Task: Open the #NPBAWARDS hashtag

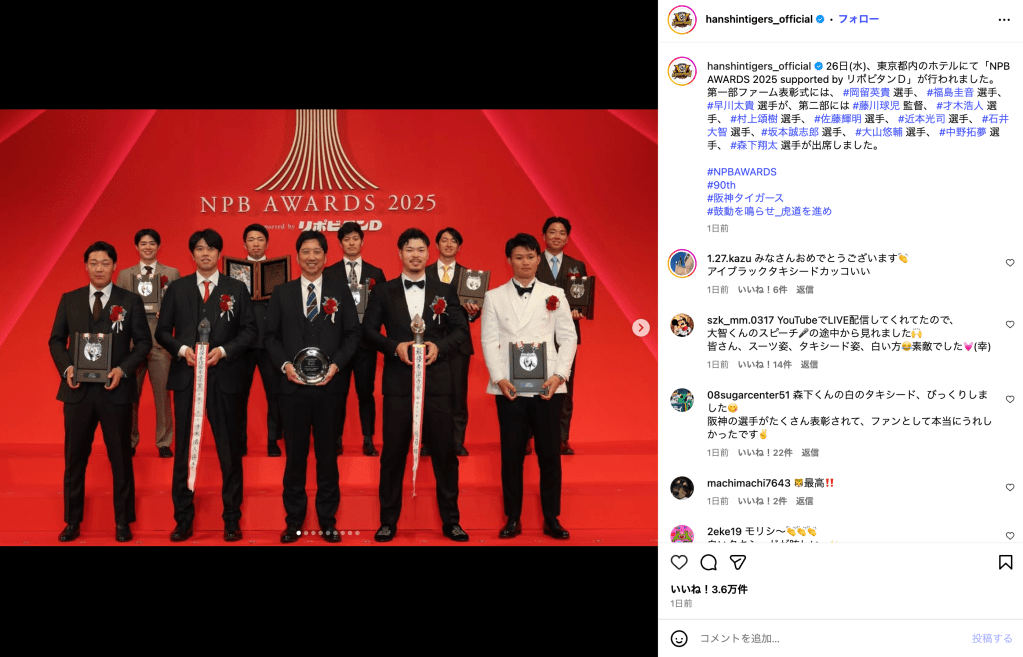Action: point(742,172)
